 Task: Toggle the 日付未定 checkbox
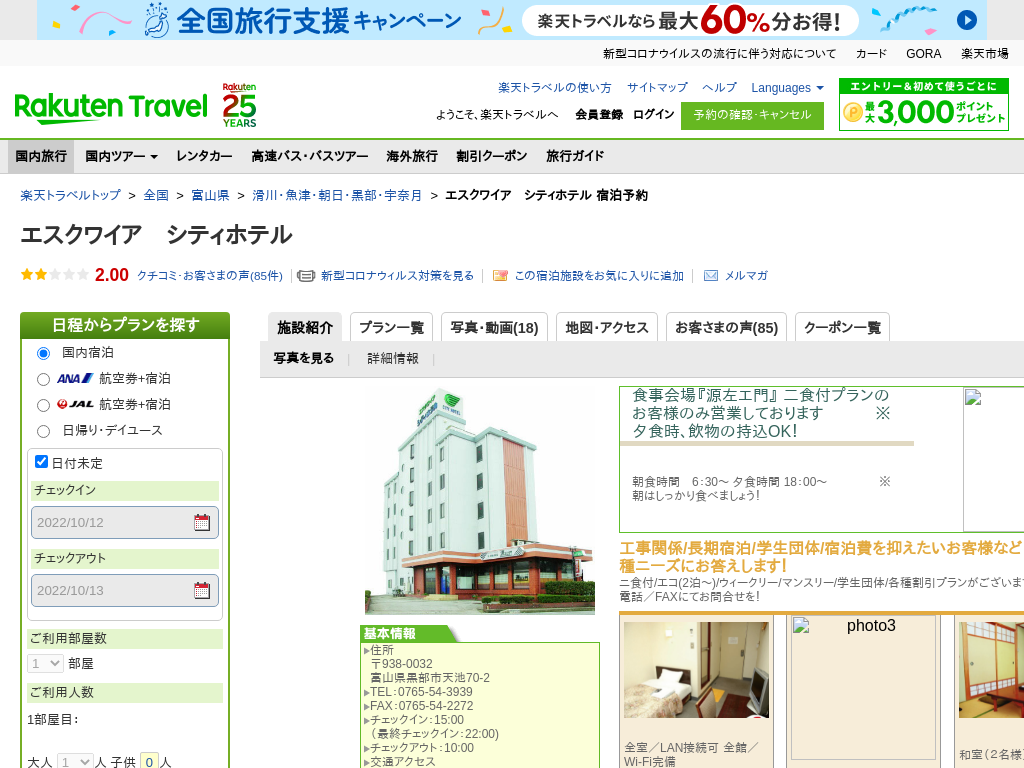coord(42,462)
